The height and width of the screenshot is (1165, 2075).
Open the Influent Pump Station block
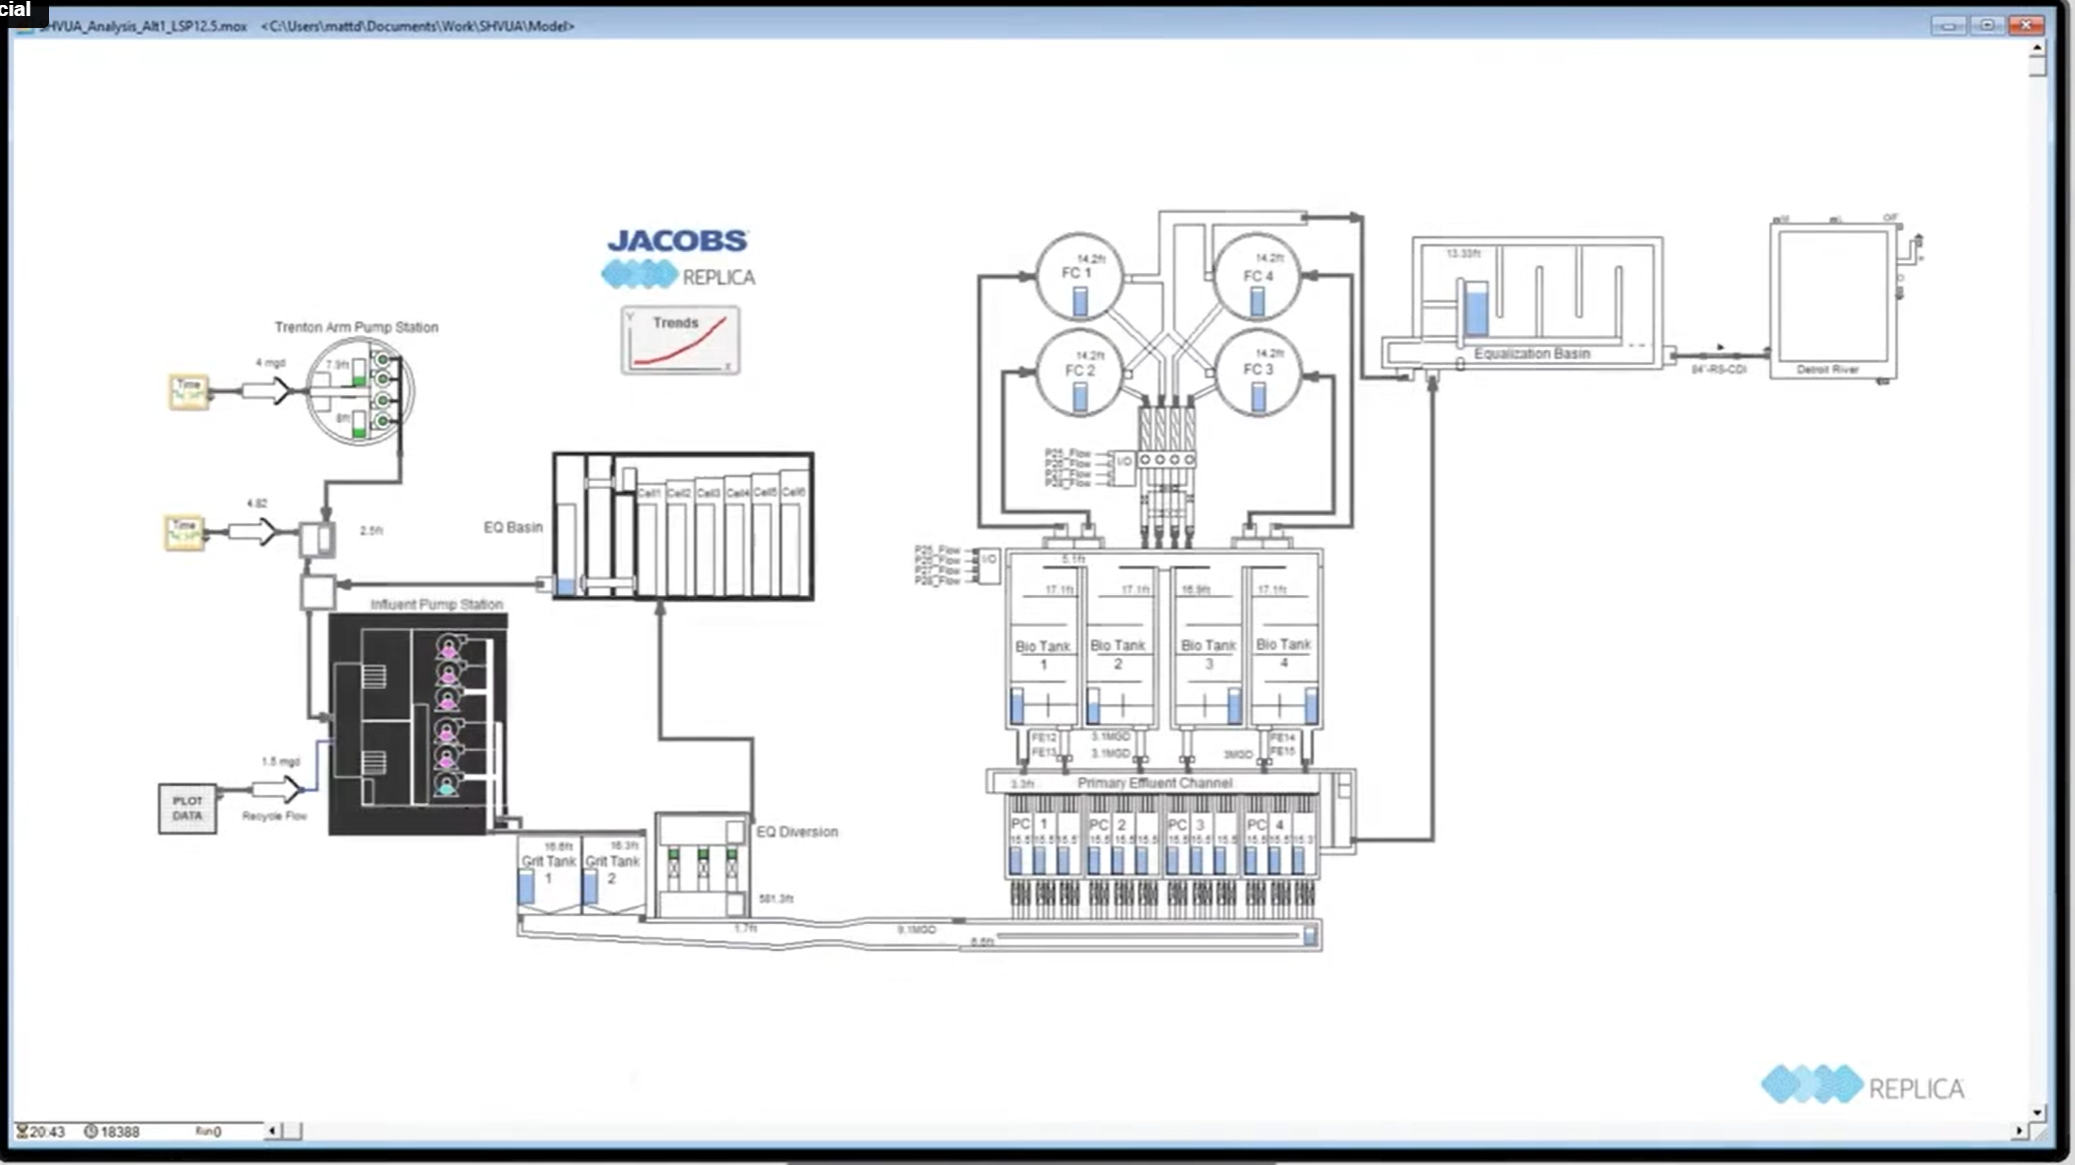tap(418, 724)
